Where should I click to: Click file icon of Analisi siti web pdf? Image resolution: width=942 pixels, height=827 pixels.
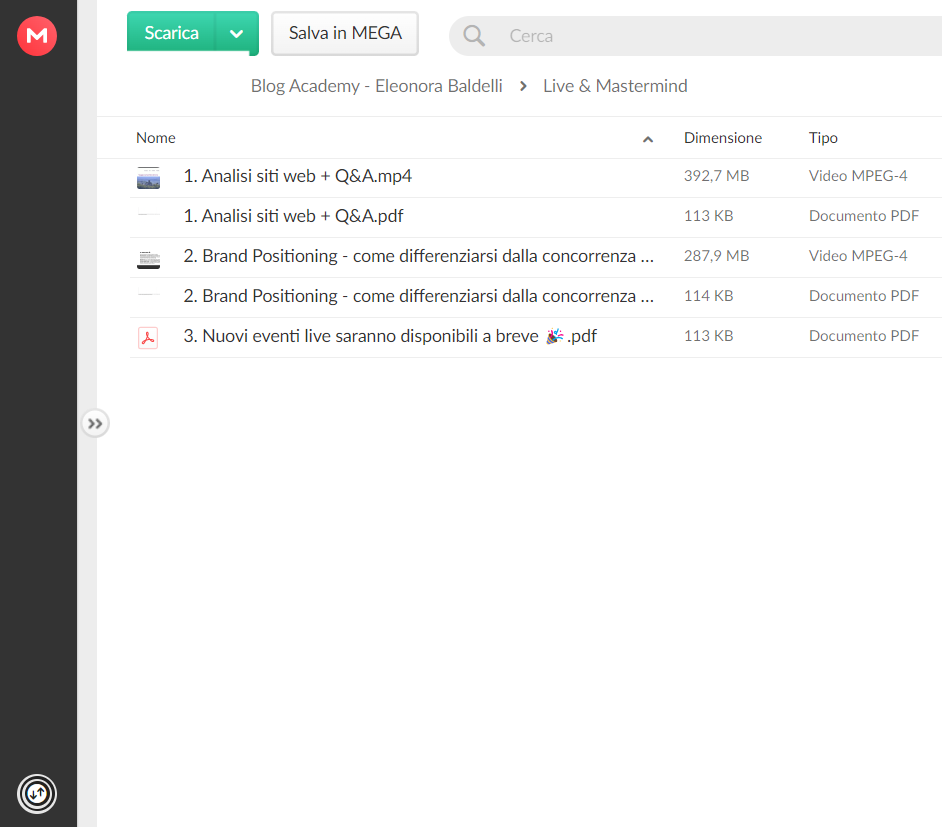click(148, 214)
